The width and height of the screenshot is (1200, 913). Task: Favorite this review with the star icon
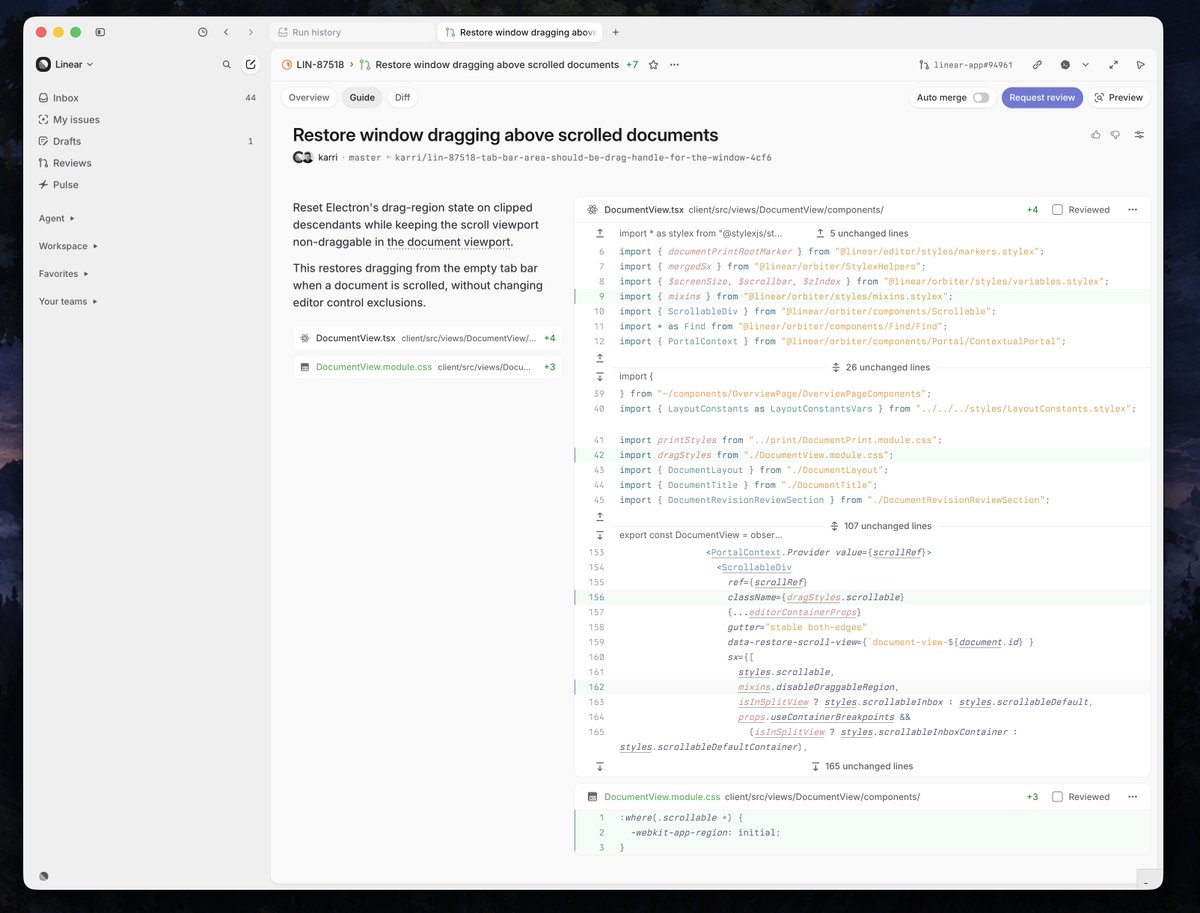pyautogui.click(x=653, y=65)
